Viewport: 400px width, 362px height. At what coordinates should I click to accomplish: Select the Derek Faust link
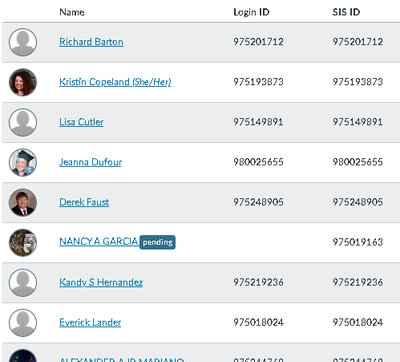pos(84,202)
